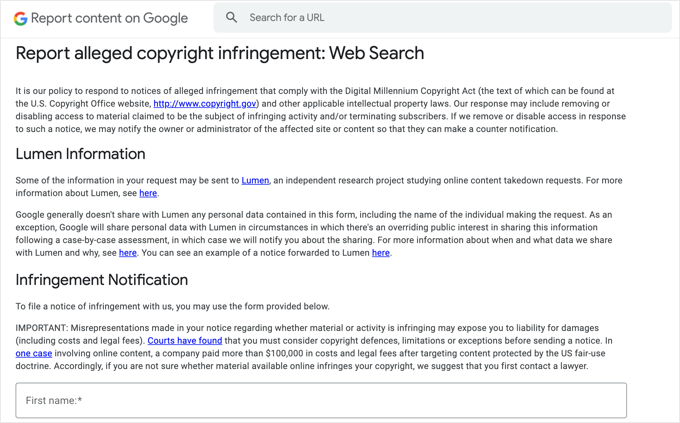Open "here" link for example forwarded notice
This screenshot has width=680, height=423.
381,253
